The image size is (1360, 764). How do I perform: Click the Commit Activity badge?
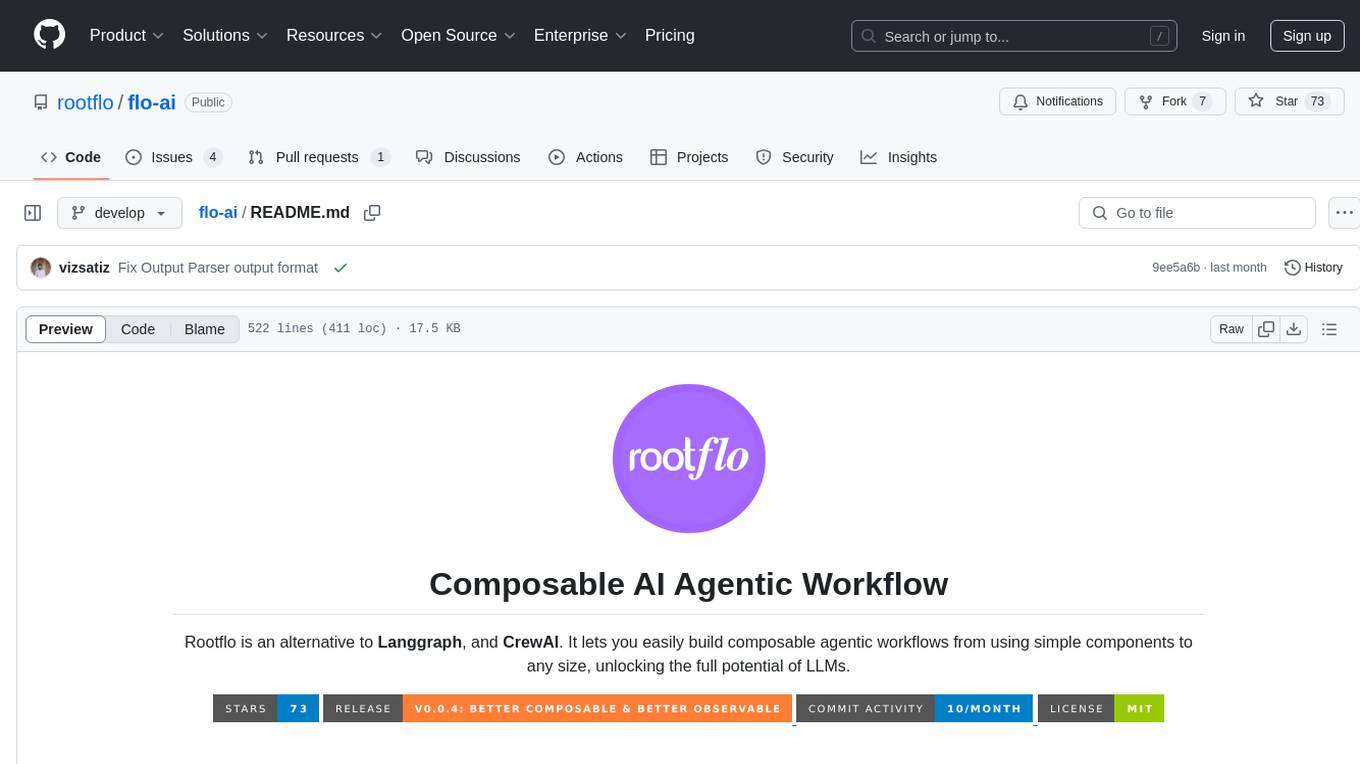click(x=914, y=708)
